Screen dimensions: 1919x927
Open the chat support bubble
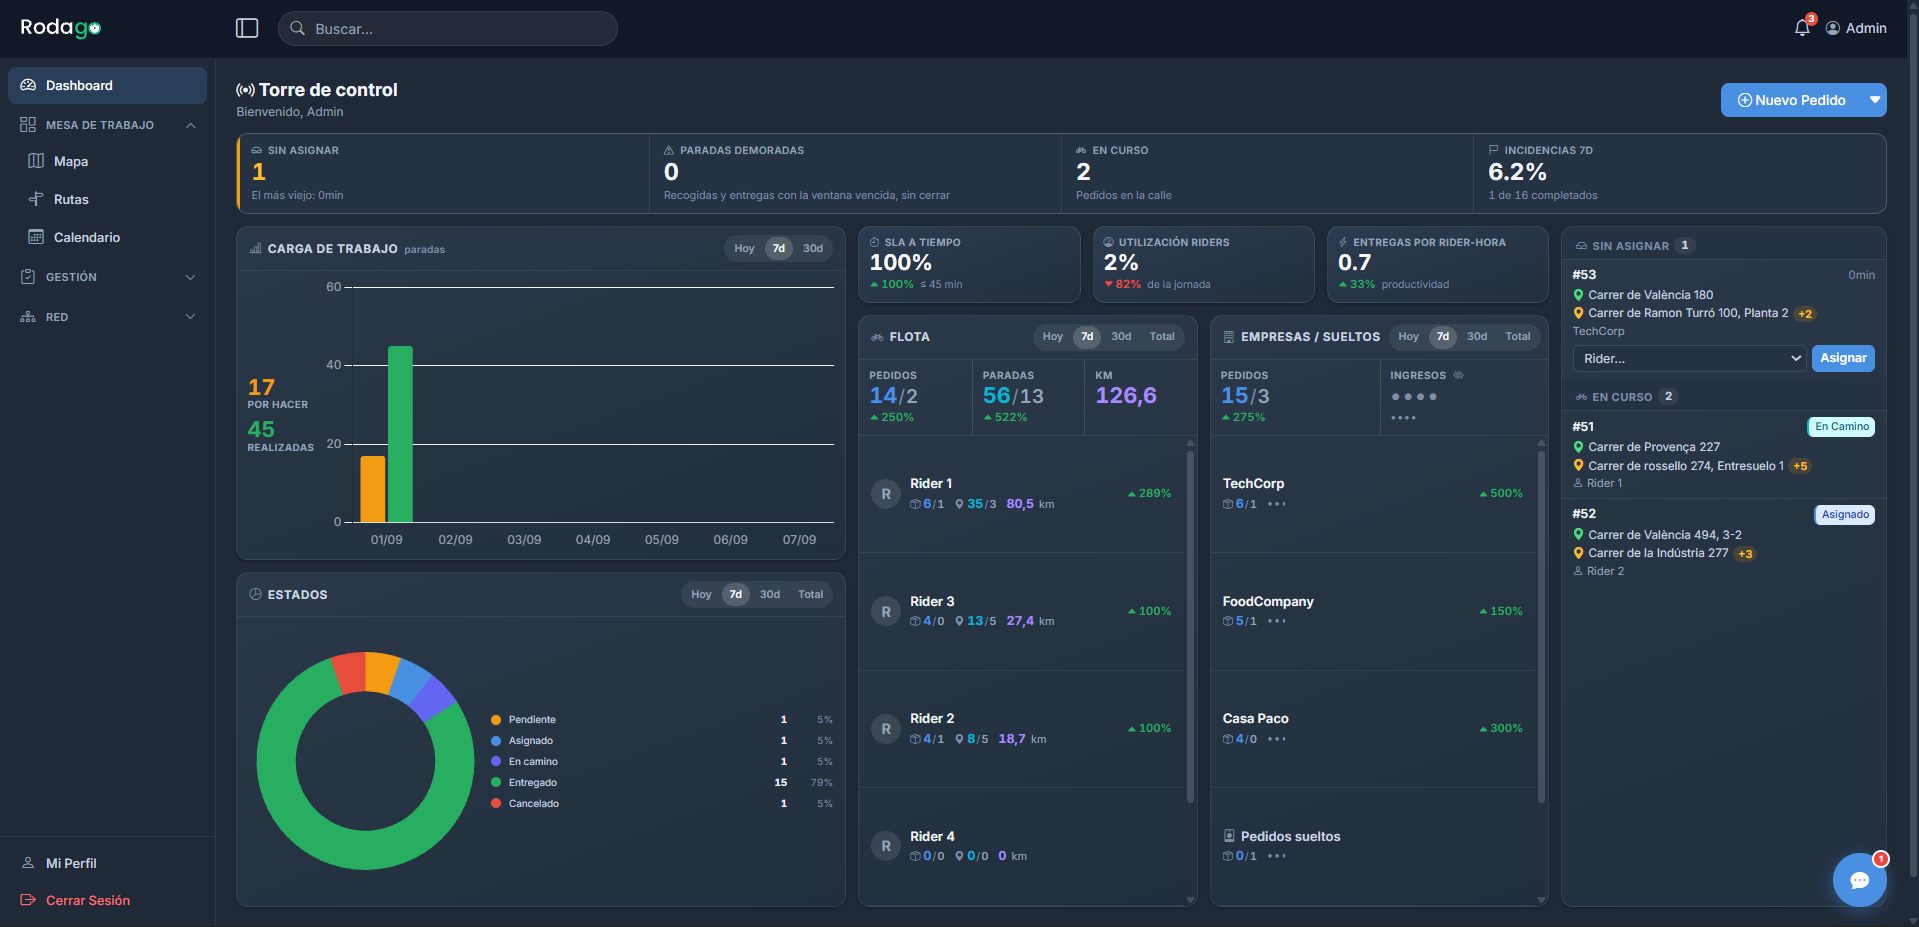tap(1859, 880)
